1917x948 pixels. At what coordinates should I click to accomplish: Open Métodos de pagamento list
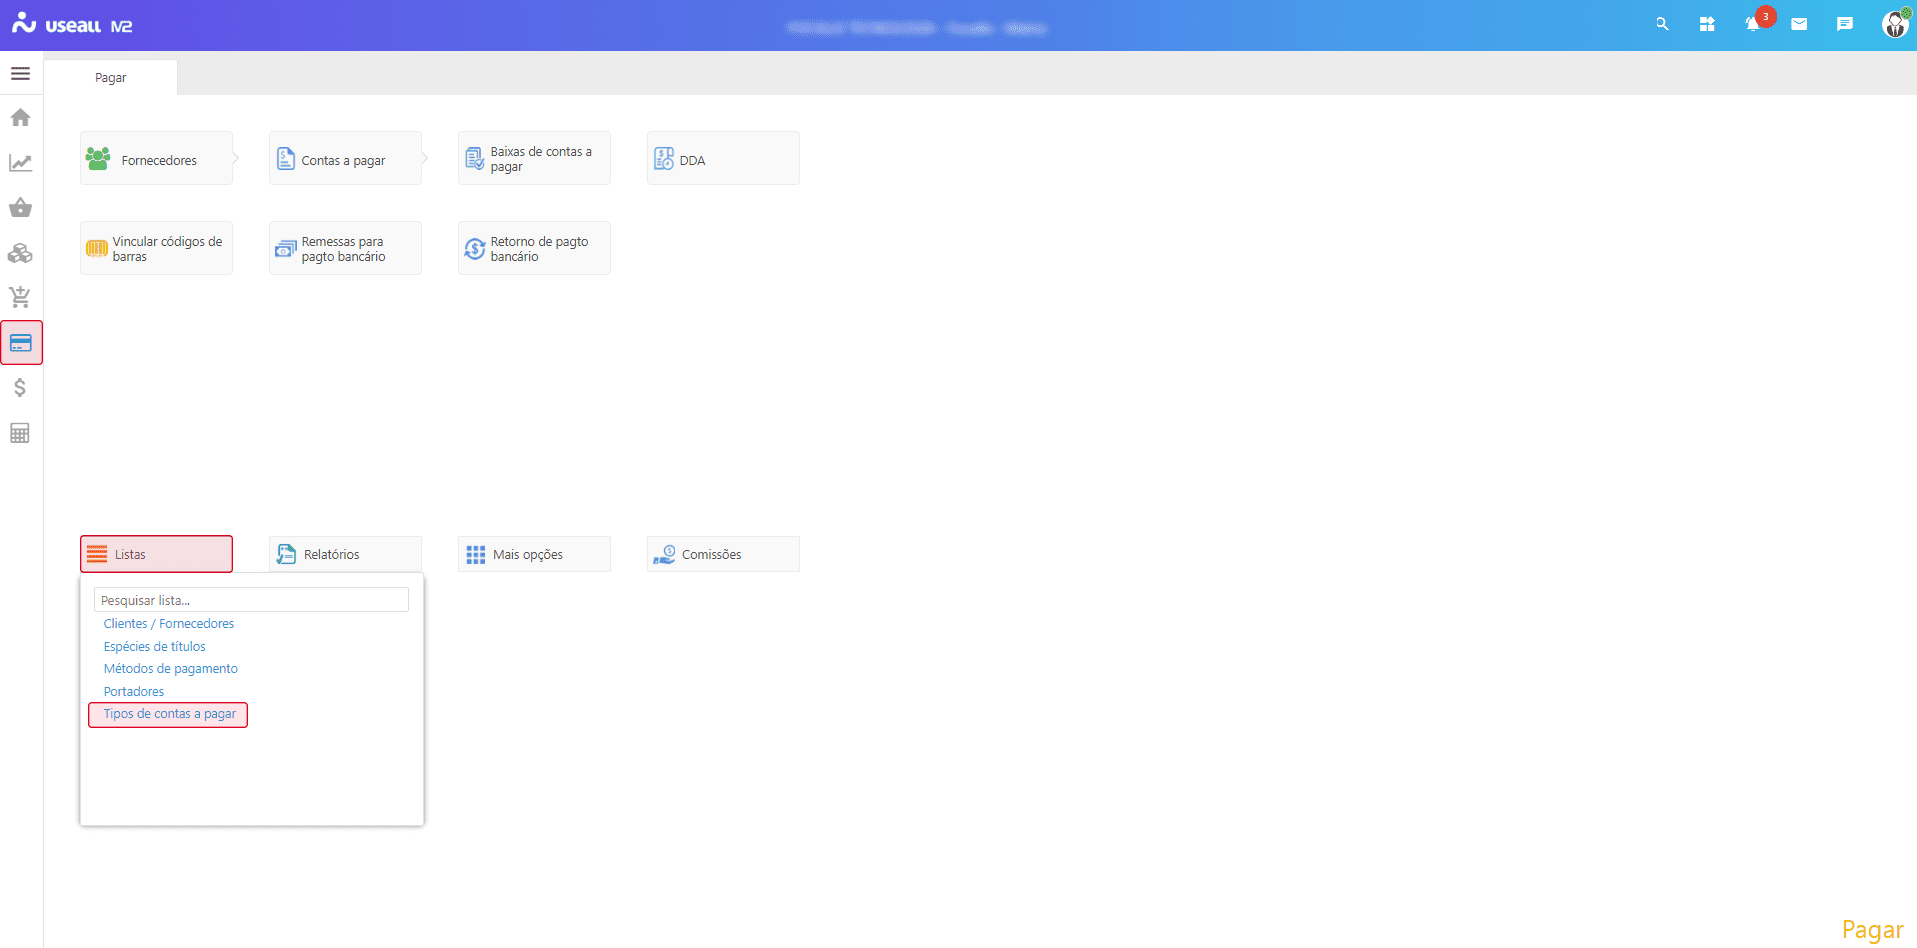click(170, 669)
